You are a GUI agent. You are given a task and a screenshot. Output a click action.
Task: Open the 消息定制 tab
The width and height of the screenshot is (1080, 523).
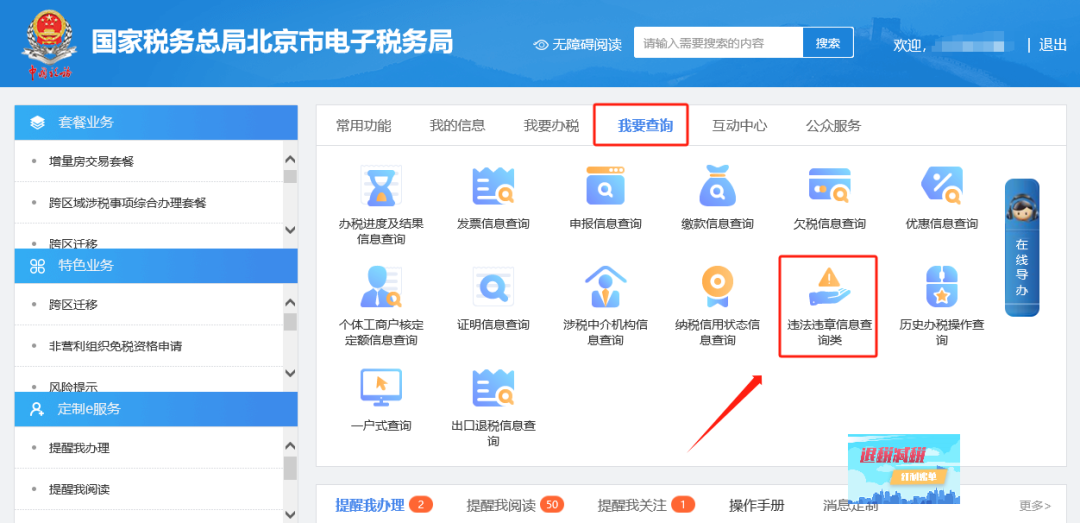point(851,505)
